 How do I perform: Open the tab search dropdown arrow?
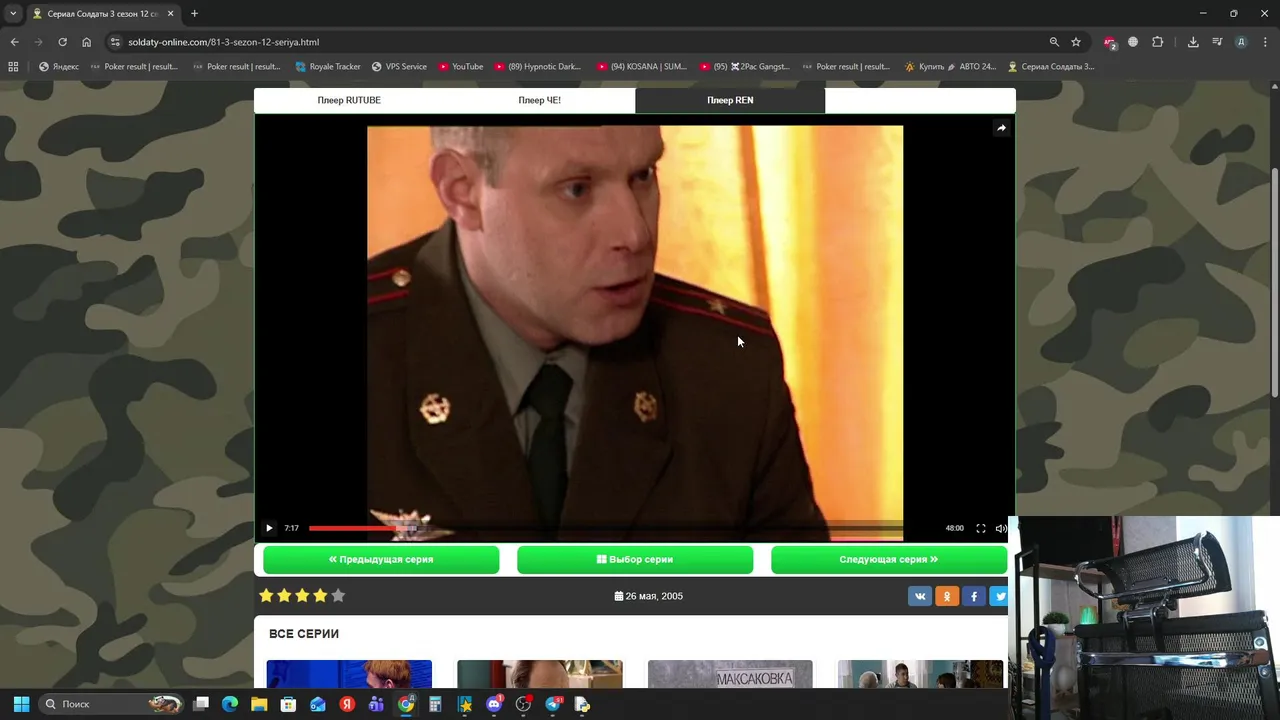coord(13,13)
